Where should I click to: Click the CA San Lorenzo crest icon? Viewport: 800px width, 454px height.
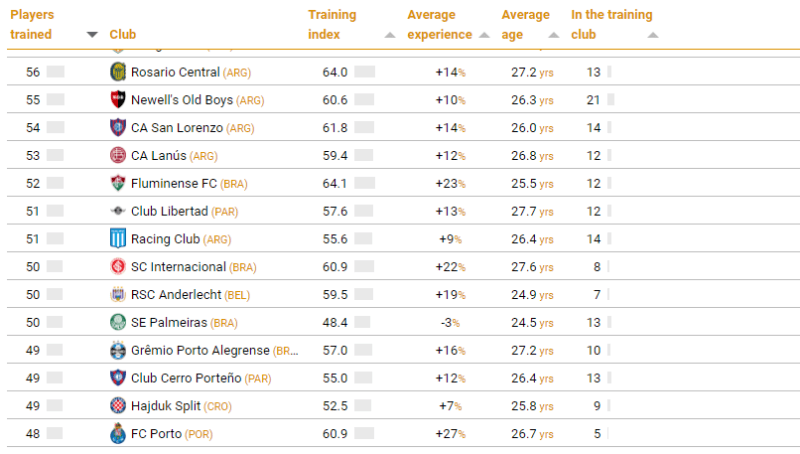pyautogui.click(x=118, y=128)
